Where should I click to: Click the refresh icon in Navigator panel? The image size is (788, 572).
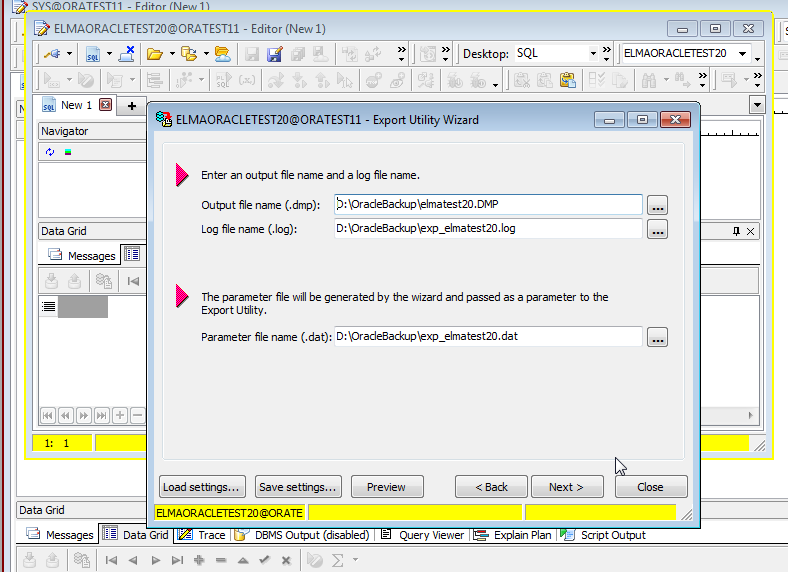(x=50, y=152)
